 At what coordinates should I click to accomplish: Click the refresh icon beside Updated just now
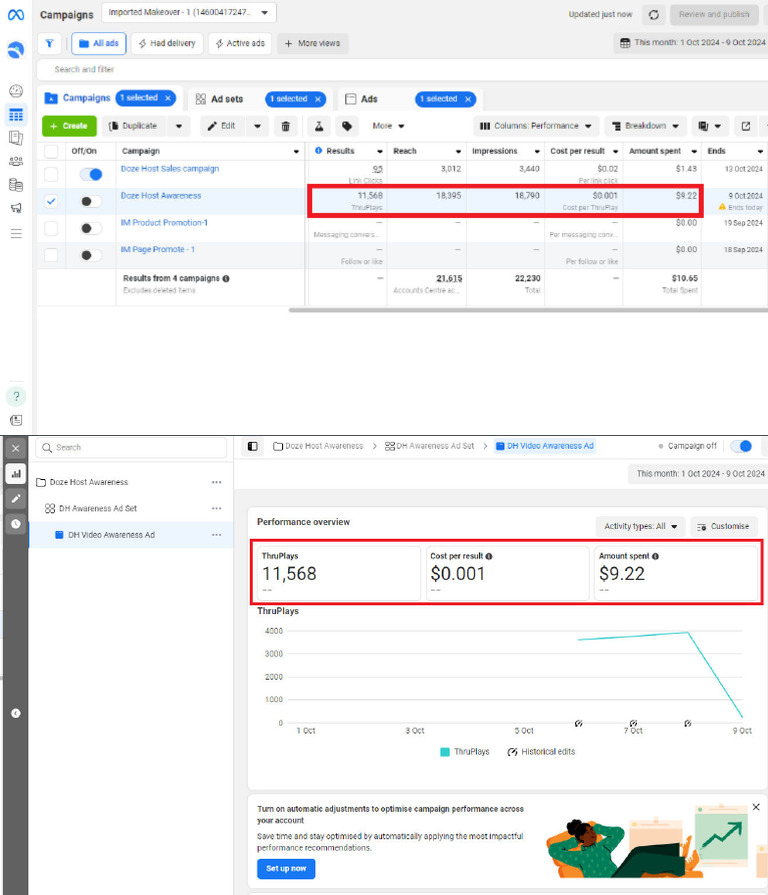coord(653,15)
